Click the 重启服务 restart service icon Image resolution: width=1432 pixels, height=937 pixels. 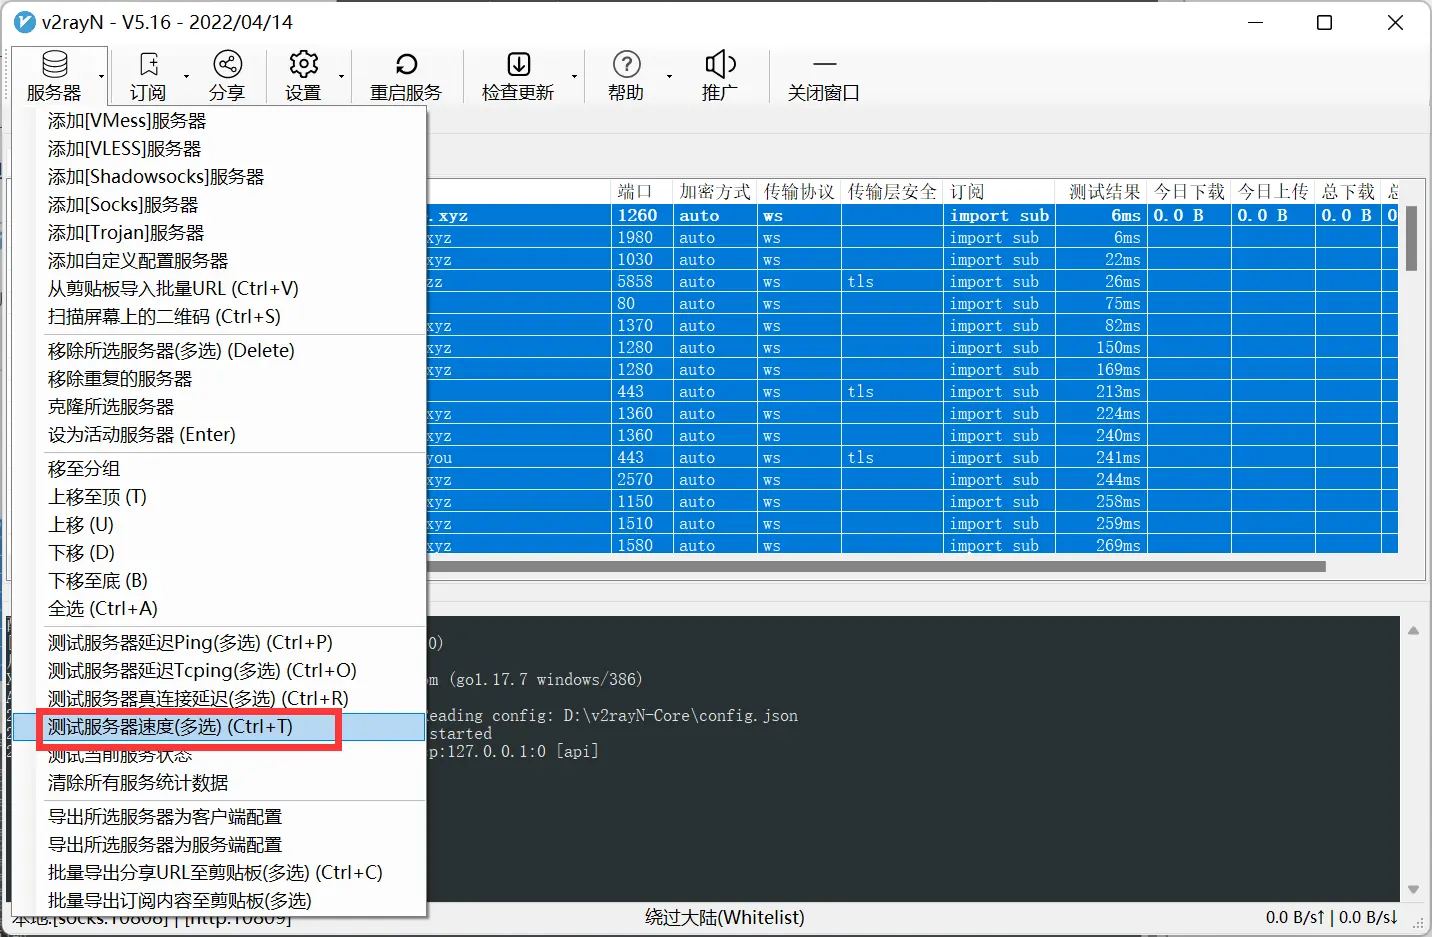(x=406, y=65)
